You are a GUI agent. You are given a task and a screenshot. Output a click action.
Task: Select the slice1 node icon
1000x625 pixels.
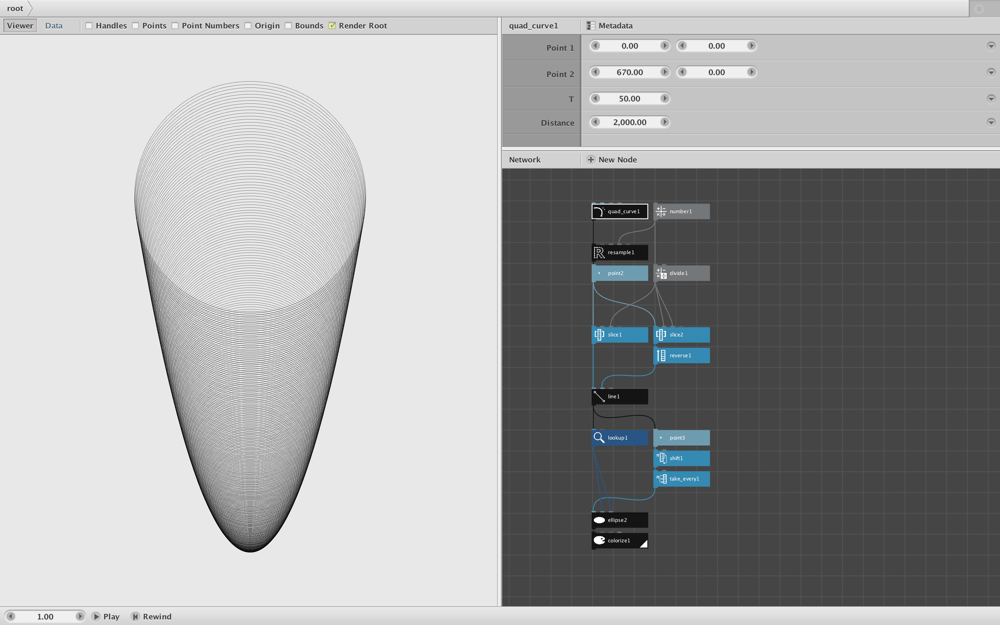coord(599,334)
